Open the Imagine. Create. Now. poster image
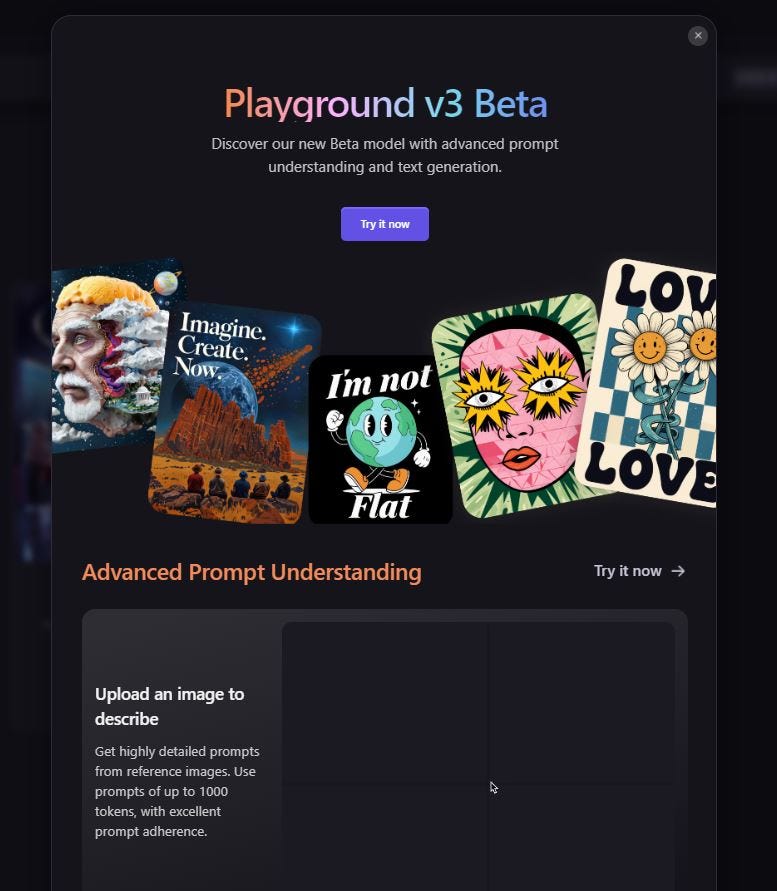Viewport: 777px width, 891px height. pos(233,412)
